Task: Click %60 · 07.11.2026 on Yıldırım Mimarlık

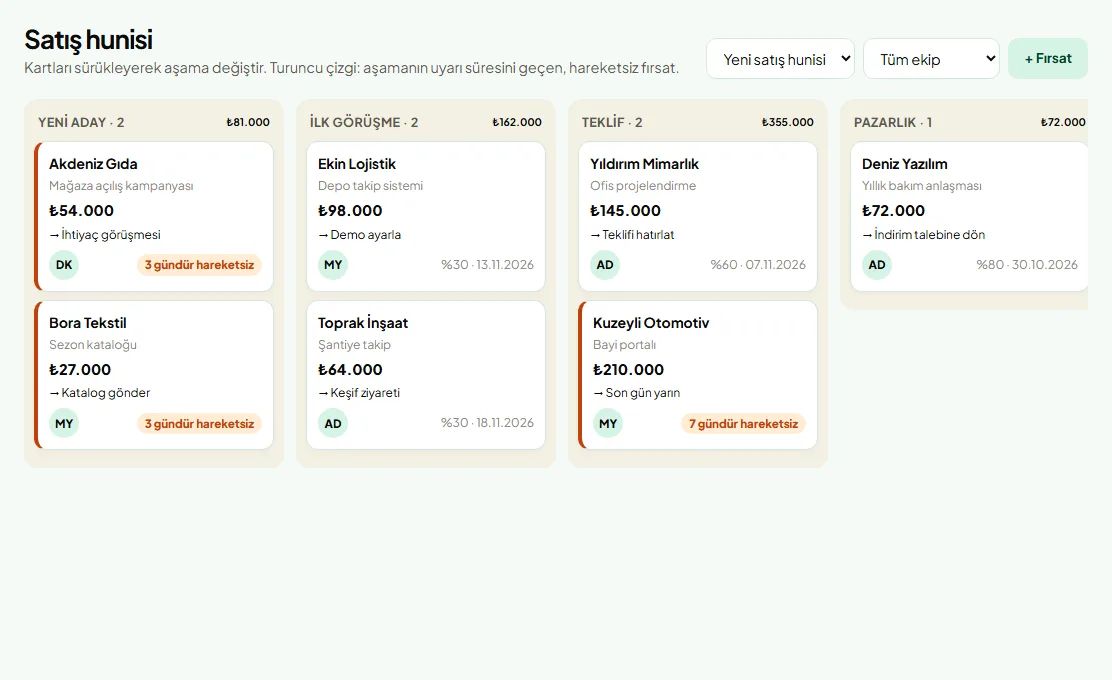Action: [x=758, y=264]
